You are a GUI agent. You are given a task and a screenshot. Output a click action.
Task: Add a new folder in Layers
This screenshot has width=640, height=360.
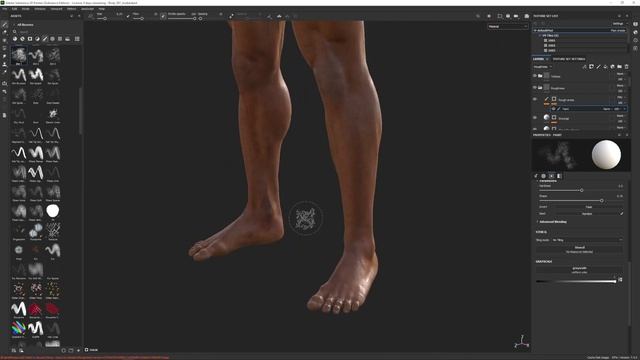pyautogui.click(x=620, y=67)
